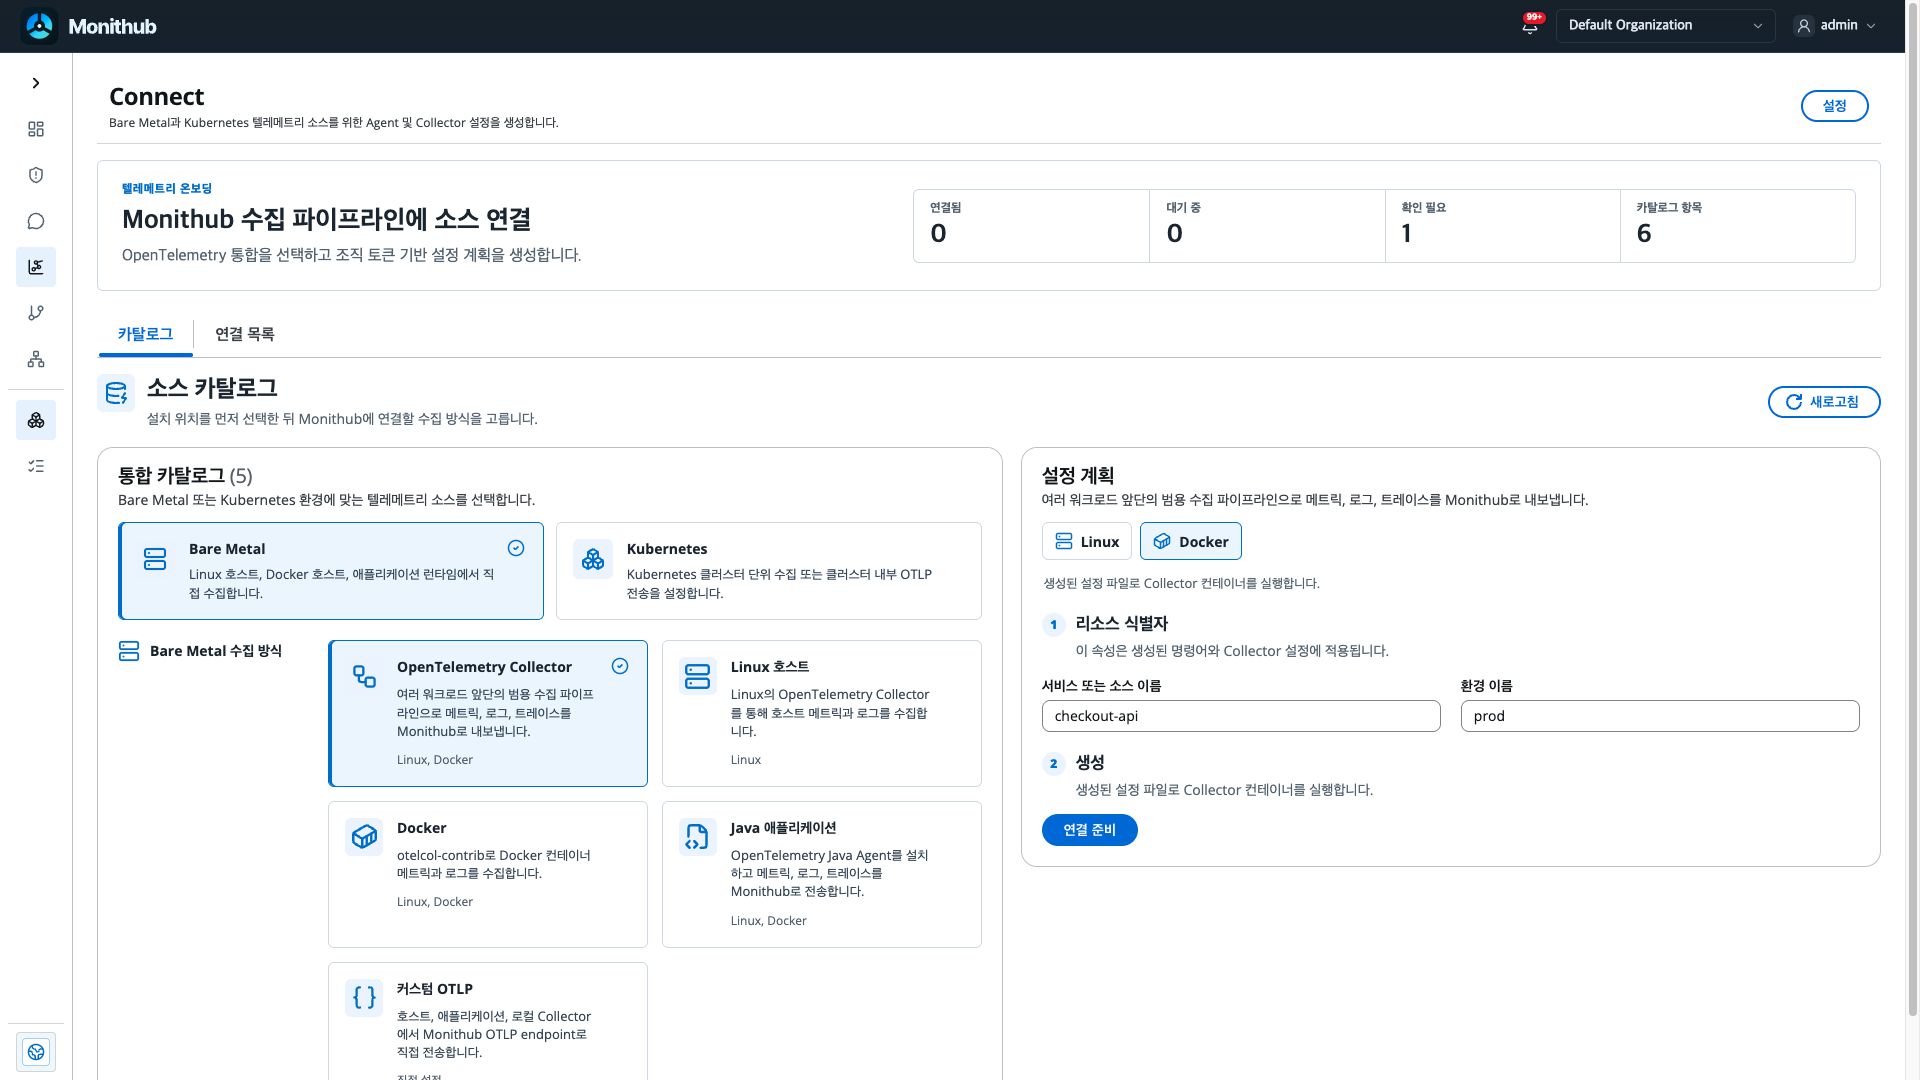Select the 커스텀 OTLP card

(x=488, y=1021)
